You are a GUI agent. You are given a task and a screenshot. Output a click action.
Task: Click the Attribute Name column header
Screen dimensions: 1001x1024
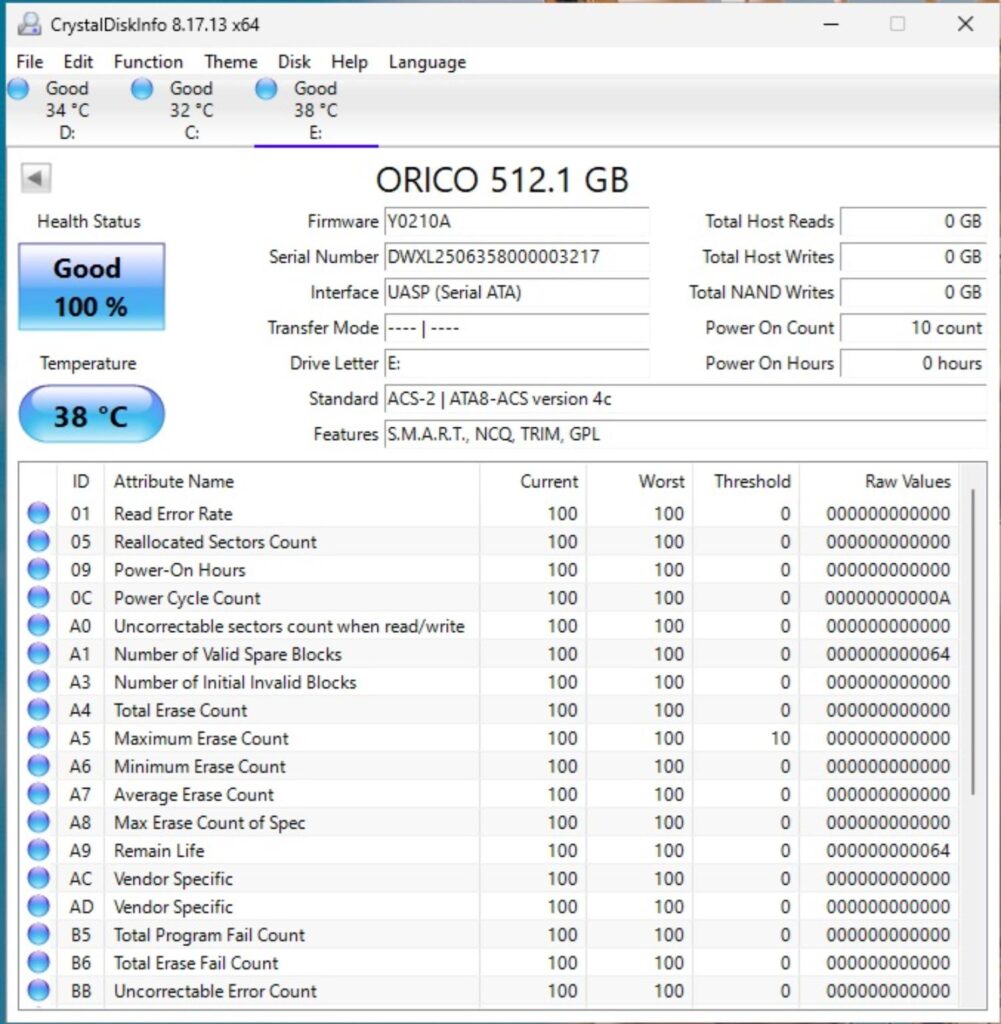coord(292,481)
